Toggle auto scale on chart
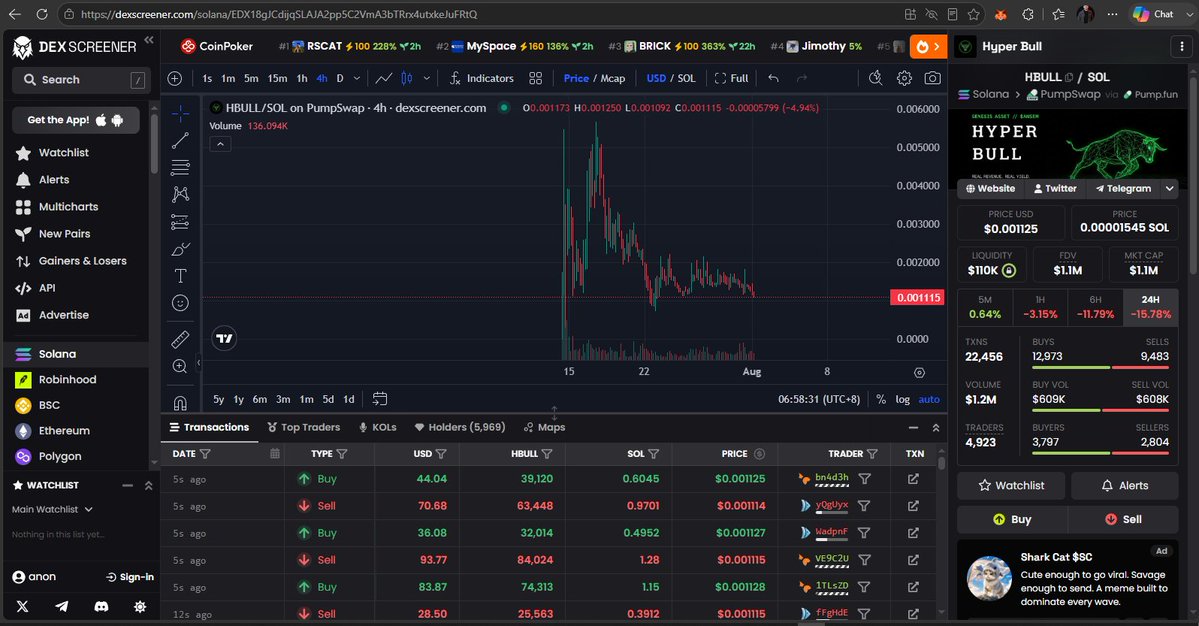1199x626 pixels. [928, 399]
